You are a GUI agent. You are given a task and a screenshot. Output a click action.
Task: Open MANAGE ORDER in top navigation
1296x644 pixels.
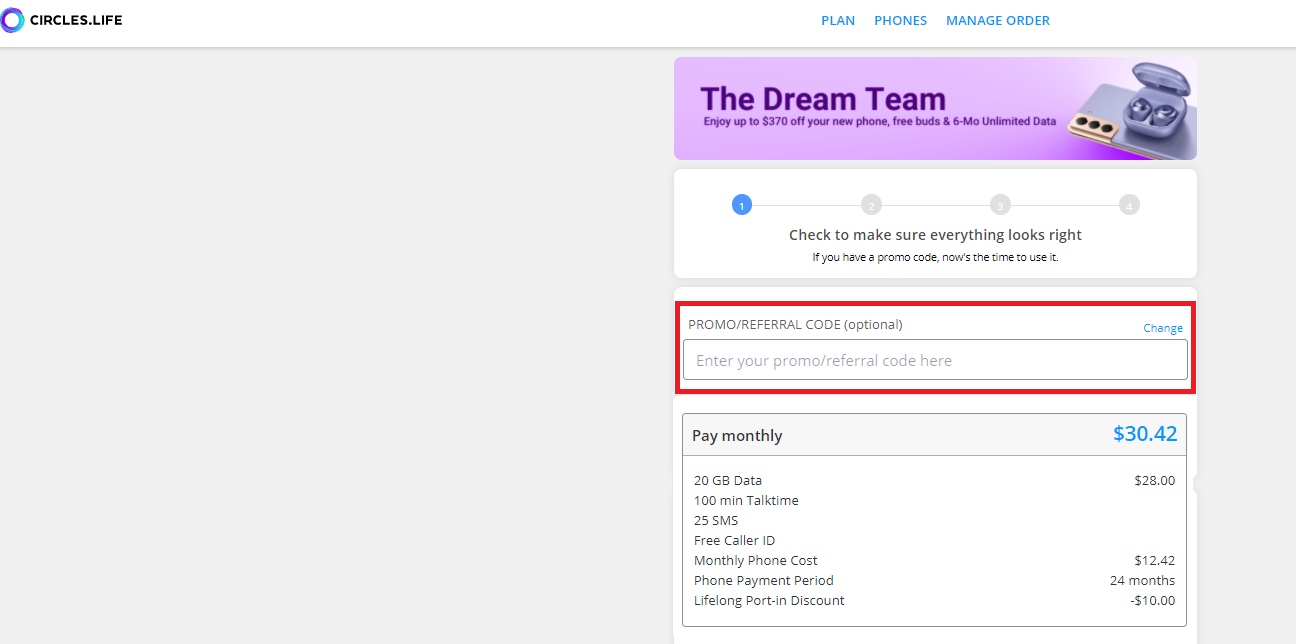(x=997, y=20)
